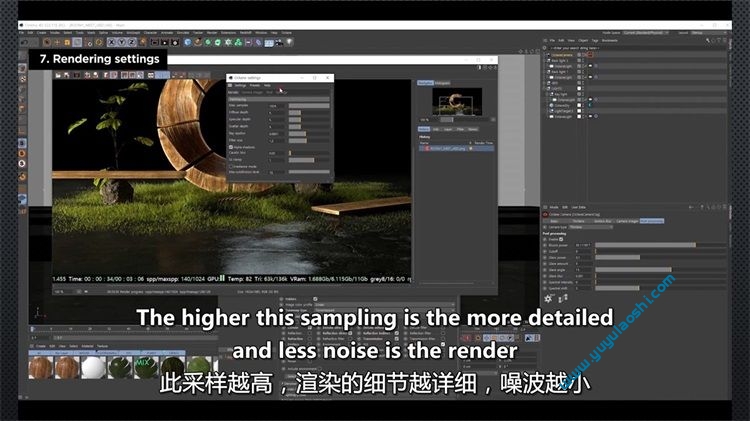
Task: Open Presets menu in Octane settings dialog
Action: click(255, 86)
